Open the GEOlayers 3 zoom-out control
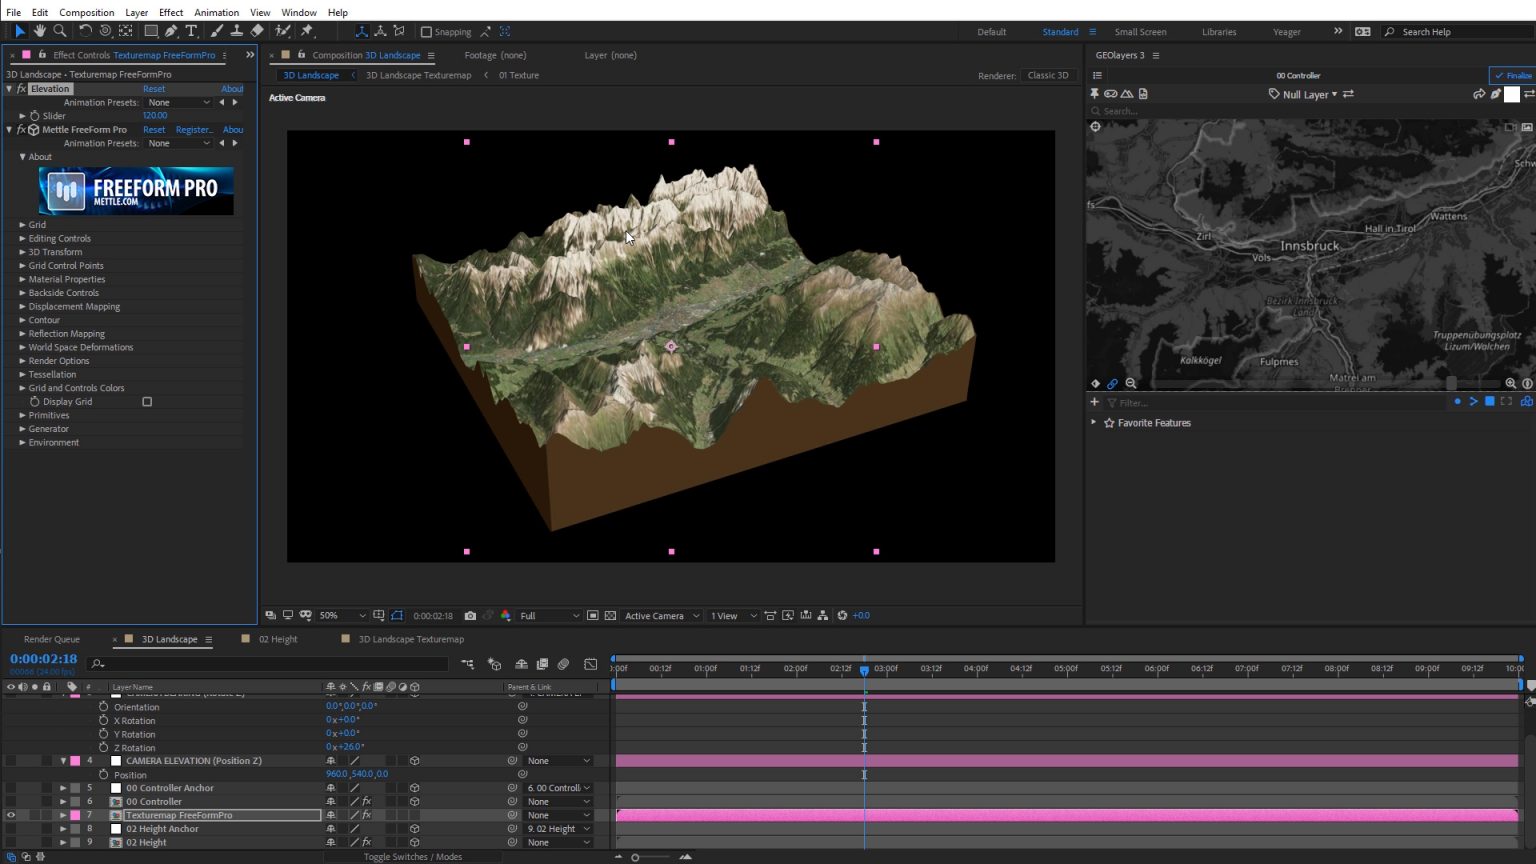This screenshot has width=1536, height=864. click(1130, 383)
